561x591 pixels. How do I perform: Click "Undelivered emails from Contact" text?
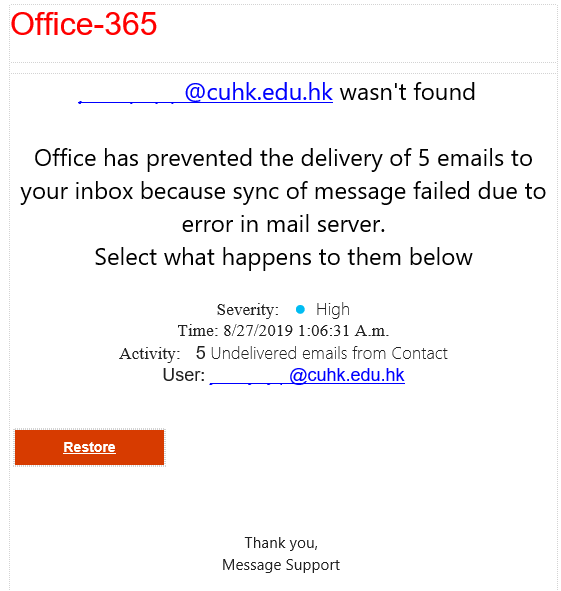point(329,353)
